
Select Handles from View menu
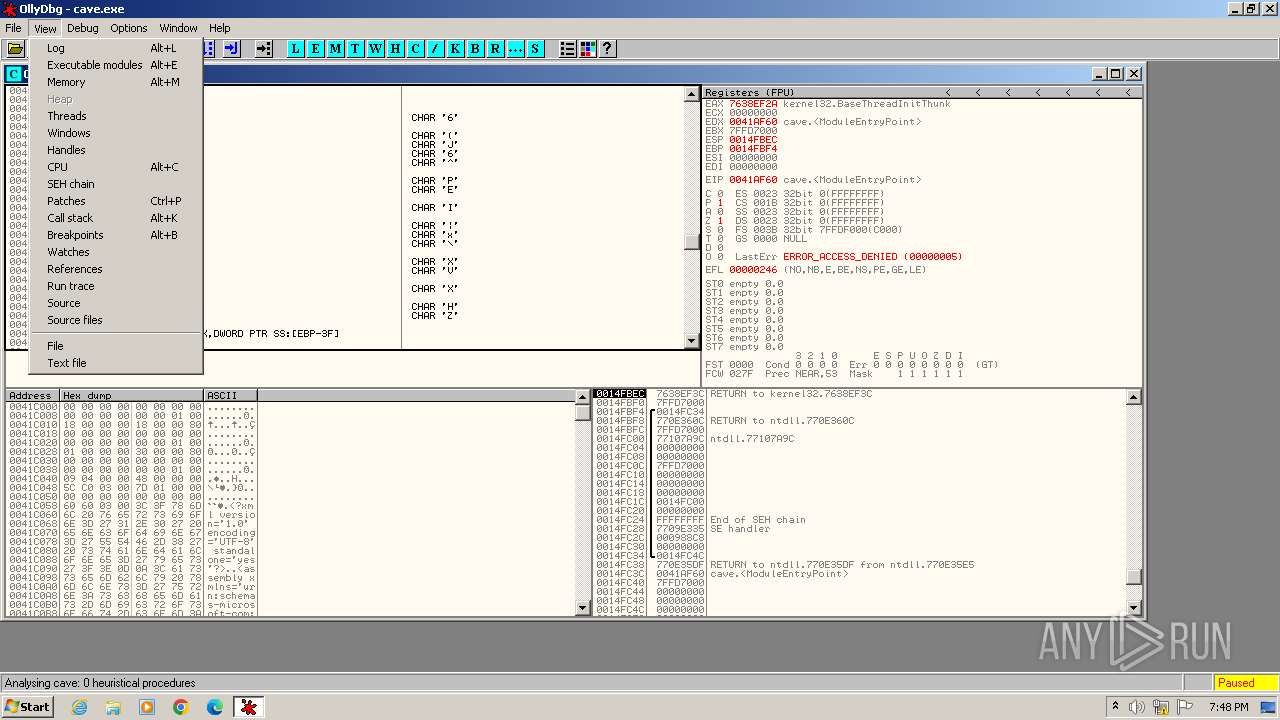point(116,150)
